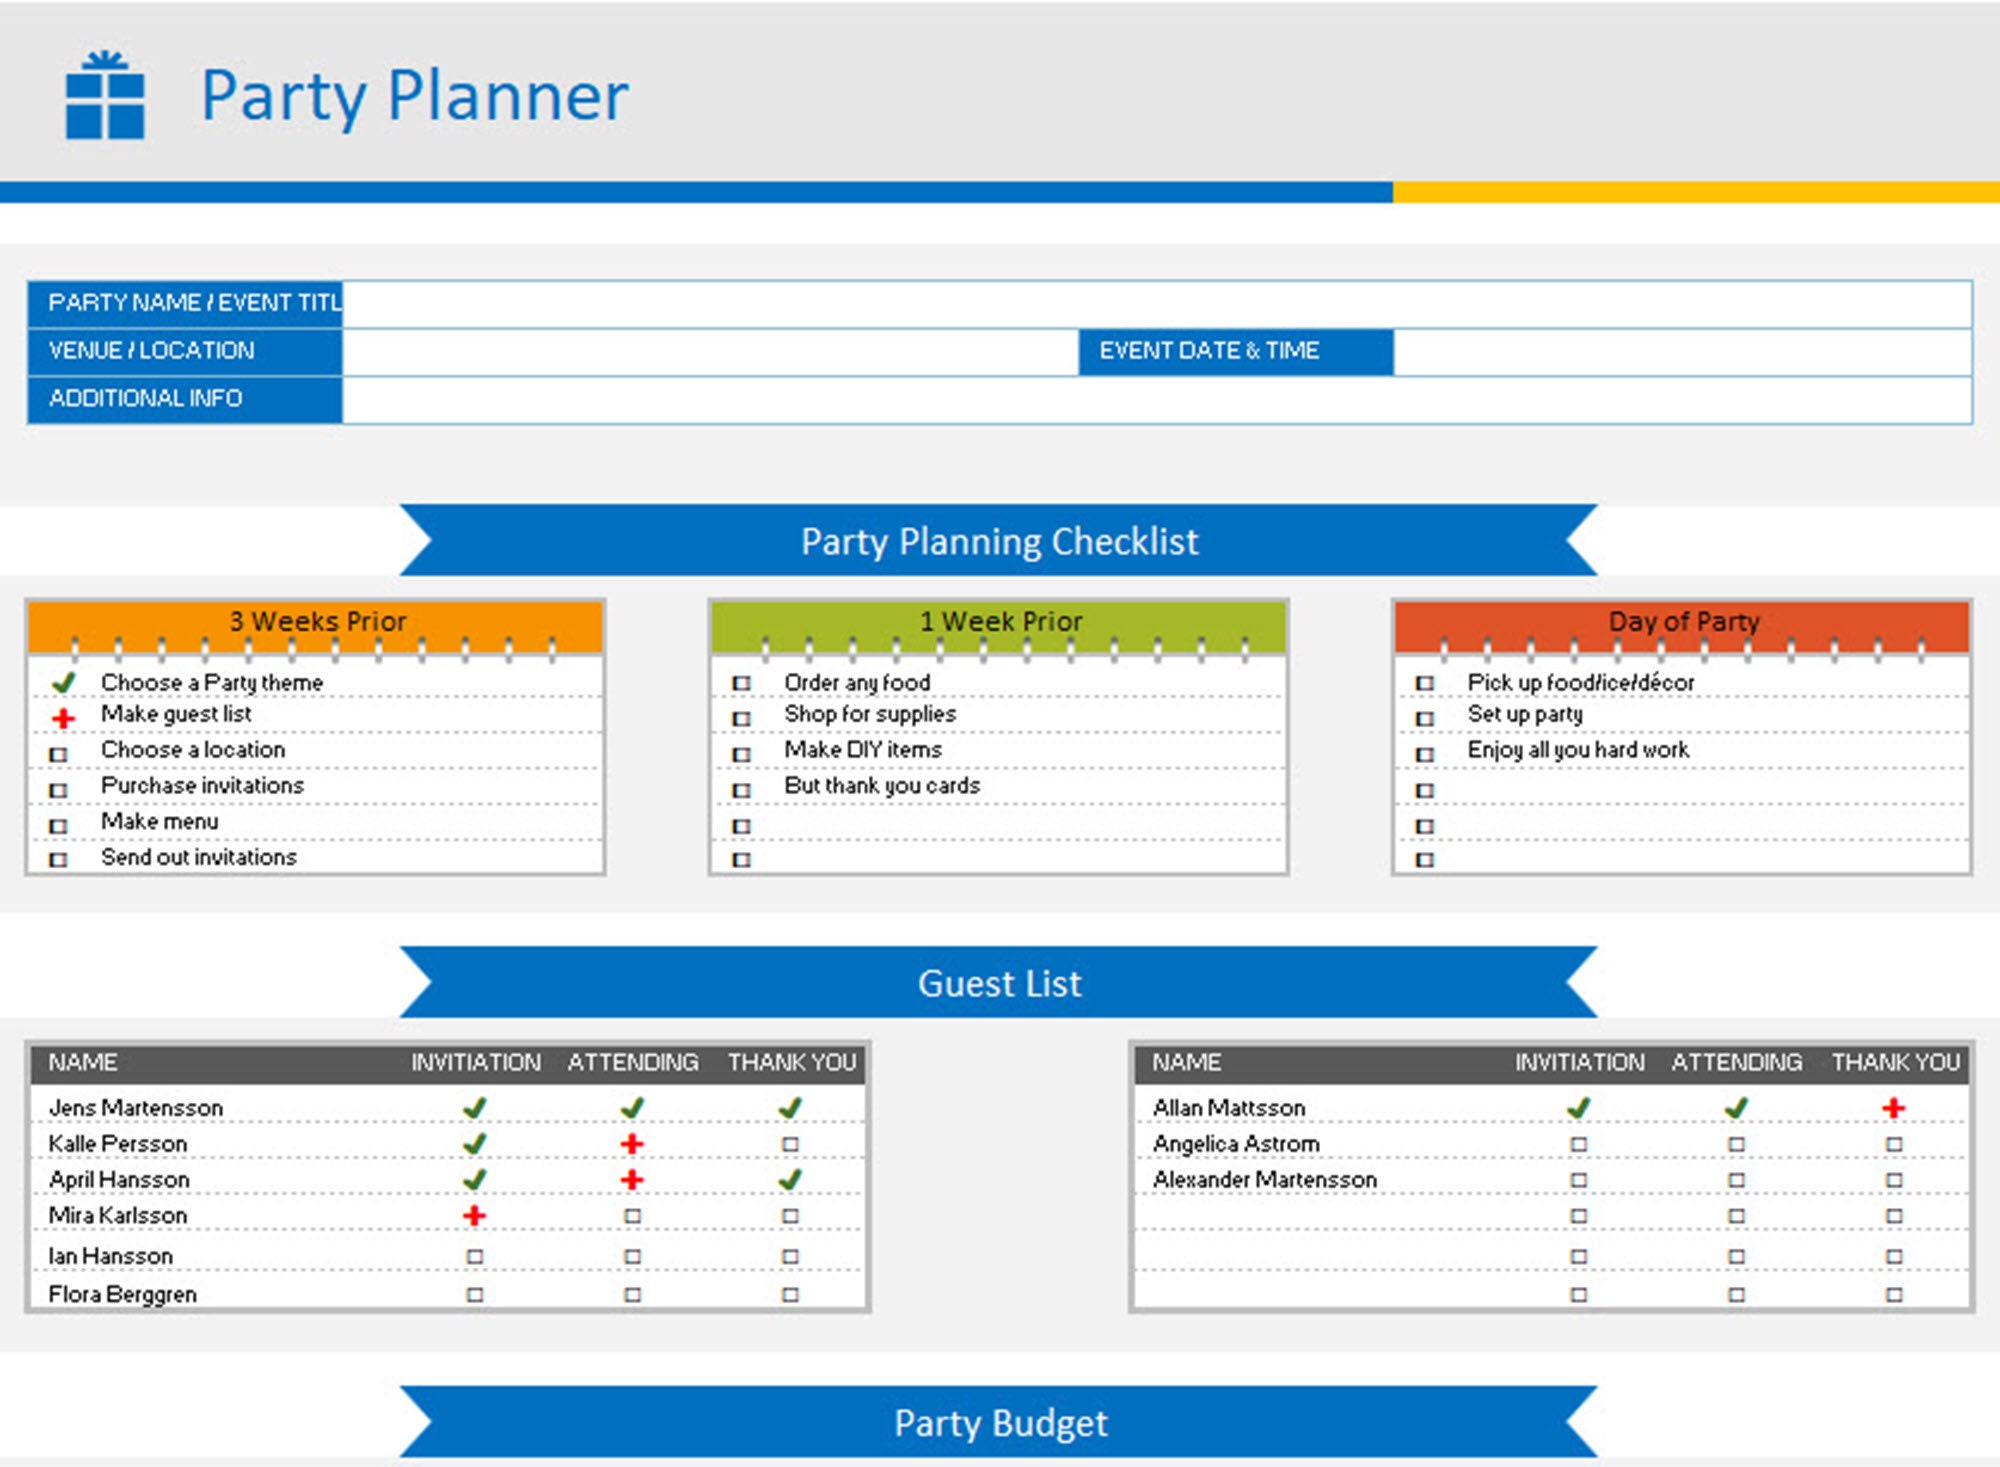
Task: Click April Hansson's invitation checkmark
Action: [x=475, y=1179]
